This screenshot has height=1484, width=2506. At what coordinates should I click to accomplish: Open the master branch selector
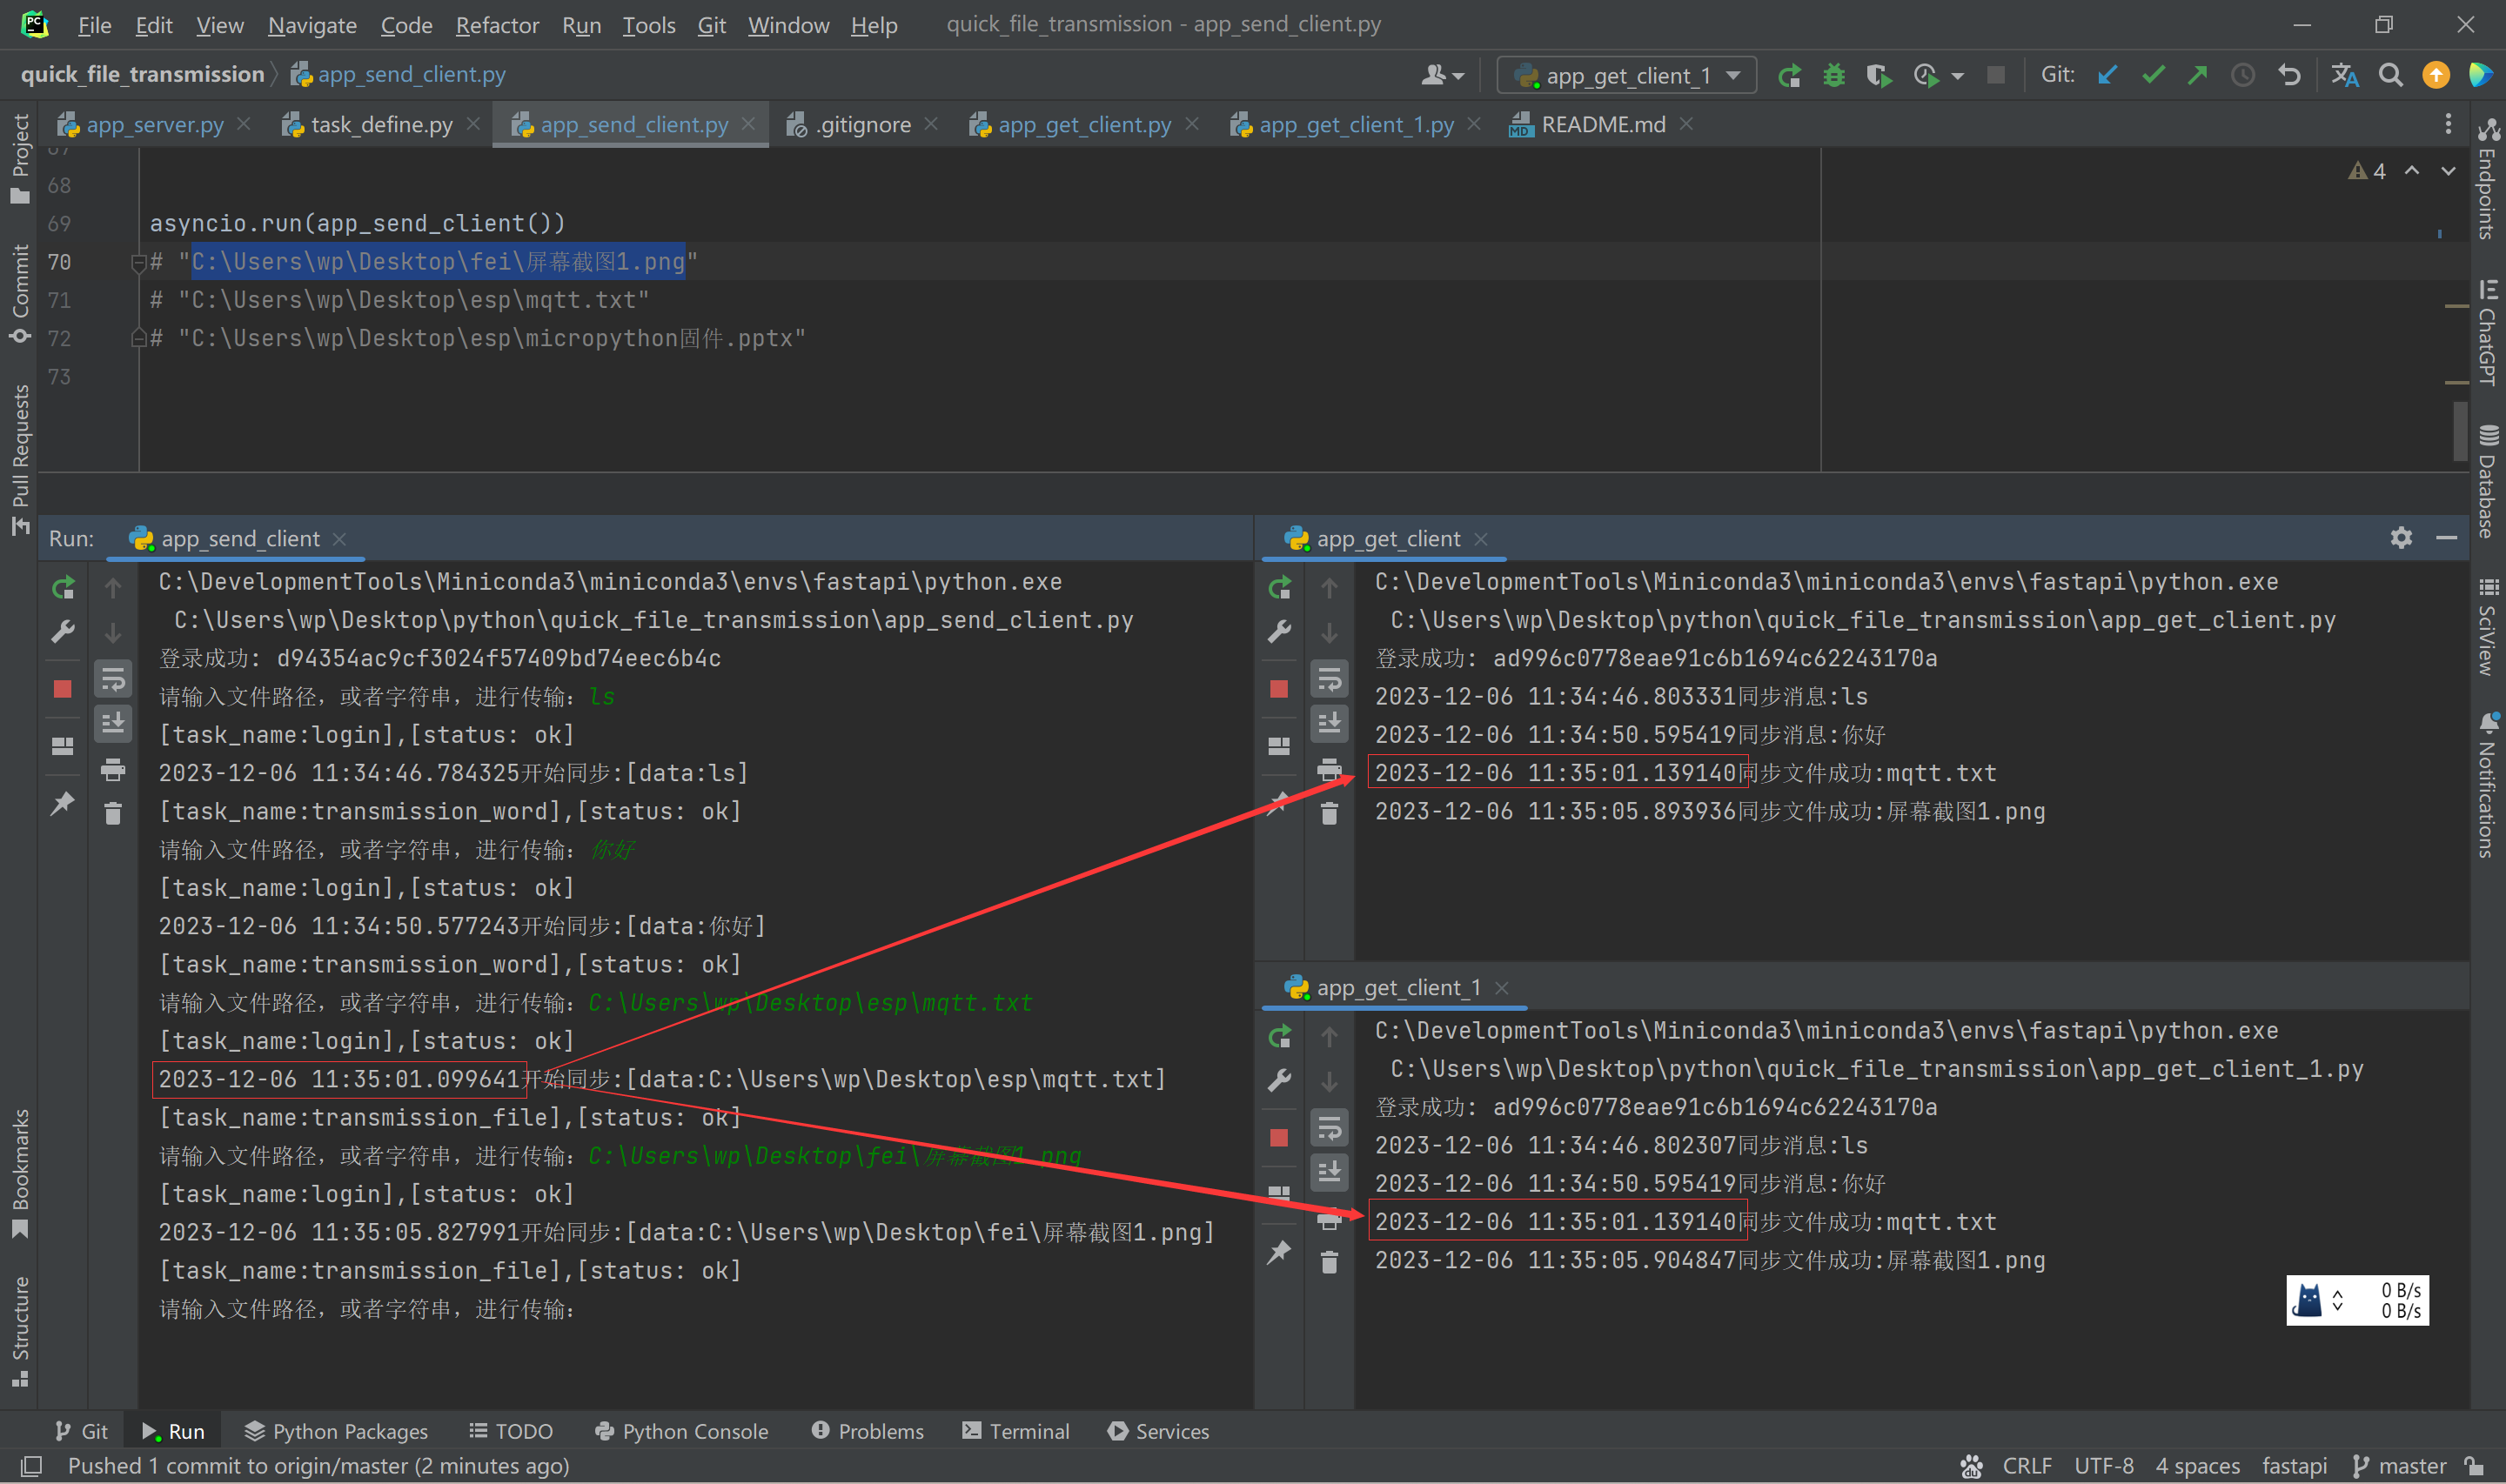click(x=2400, y=1466)
